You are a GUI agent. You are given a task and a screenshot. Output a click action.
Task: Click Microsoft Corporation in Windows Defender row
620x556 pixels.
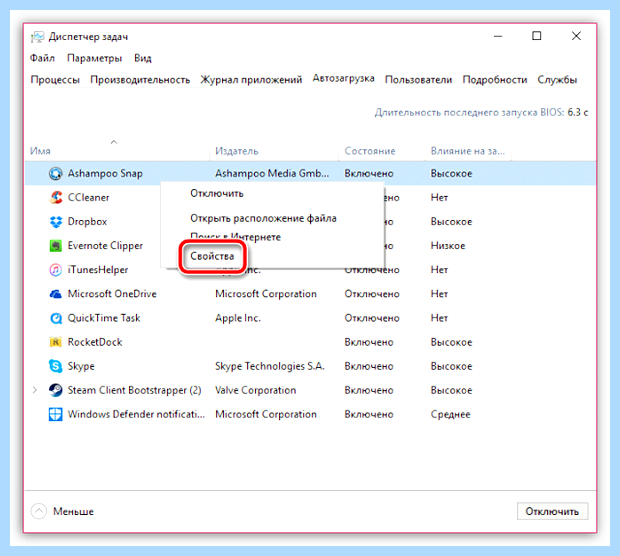point(266,414)
